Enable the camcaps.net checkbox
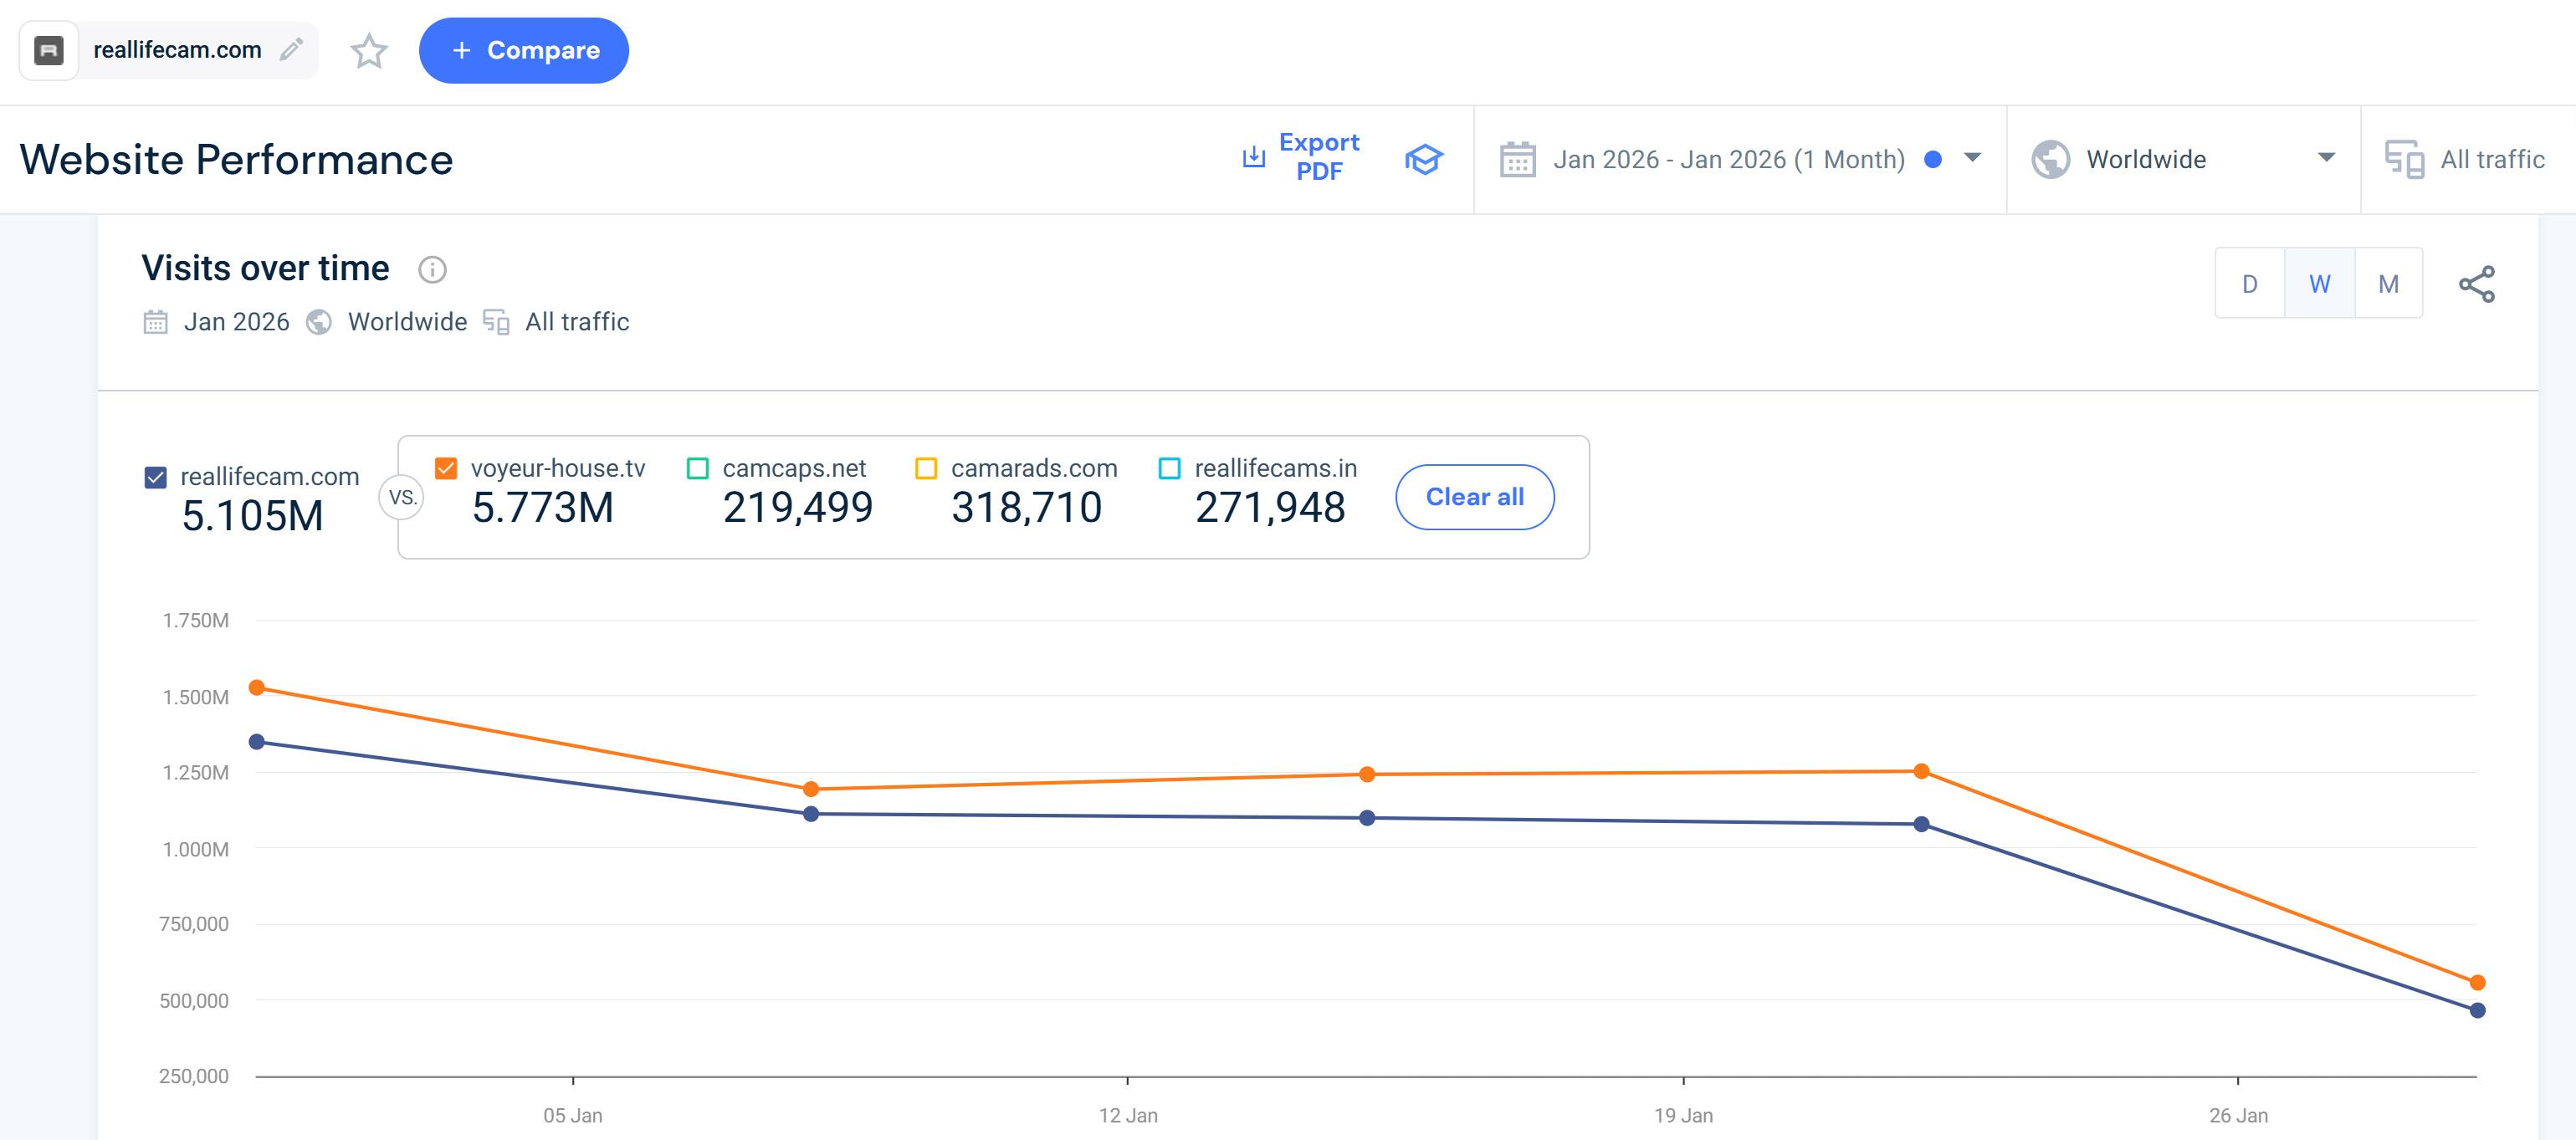2576x1140 pixels. tap(698, 468)
